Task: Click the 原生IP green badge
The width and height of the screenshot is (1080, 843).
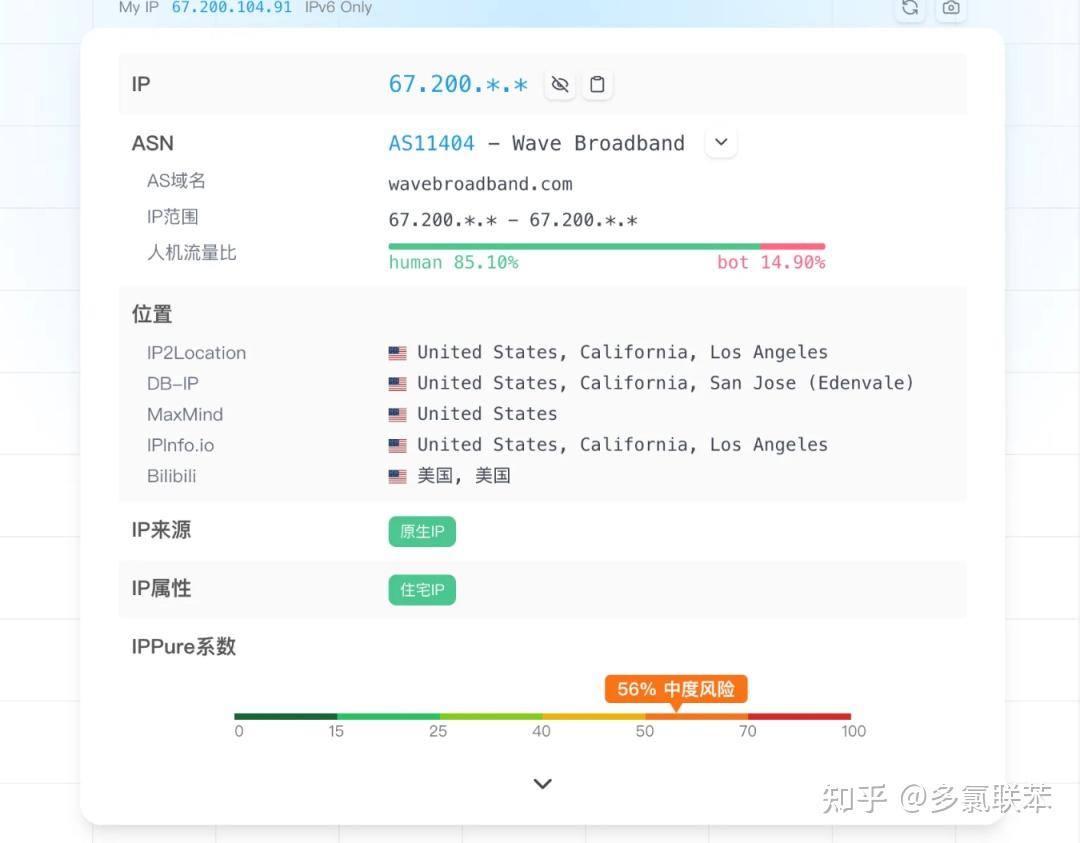Action: (x=422, y=532)
